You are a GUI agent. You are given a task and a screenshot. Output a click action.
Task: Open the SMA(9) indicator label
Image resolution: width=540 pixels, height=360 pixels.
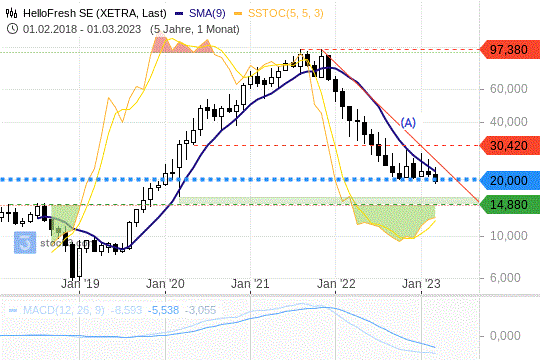207,13
